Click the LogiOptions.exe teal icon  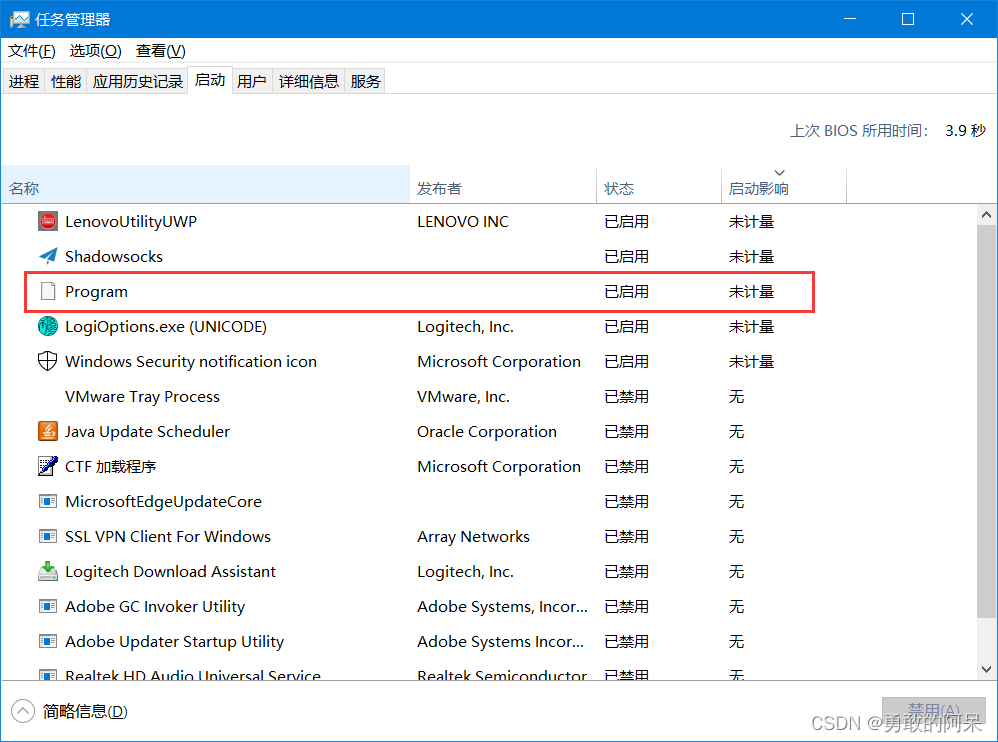click(48, 326)
